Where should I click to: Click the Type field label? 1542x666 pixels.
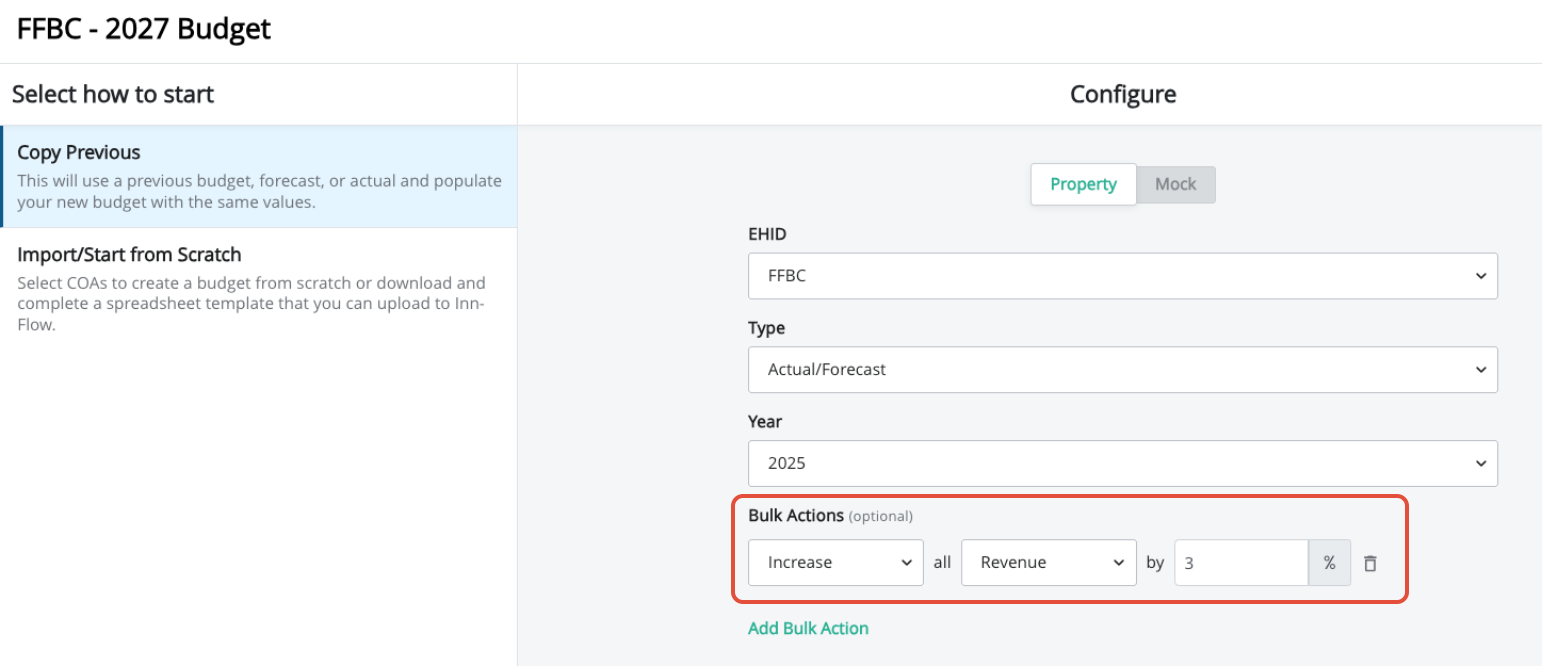766,327
